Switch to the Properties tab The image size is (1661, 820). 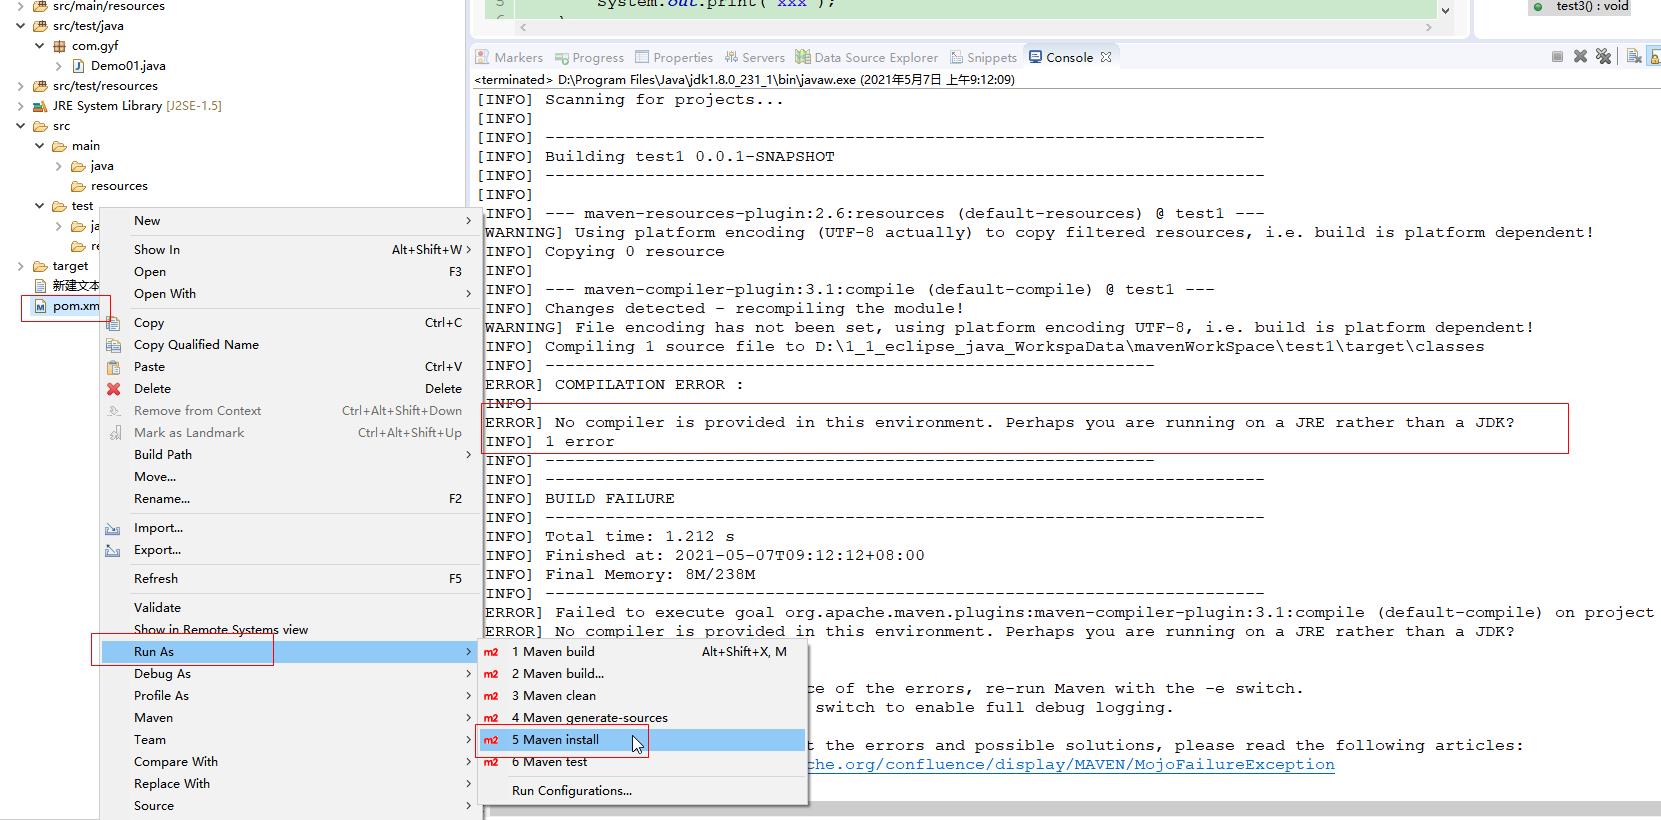coord(674,57)
